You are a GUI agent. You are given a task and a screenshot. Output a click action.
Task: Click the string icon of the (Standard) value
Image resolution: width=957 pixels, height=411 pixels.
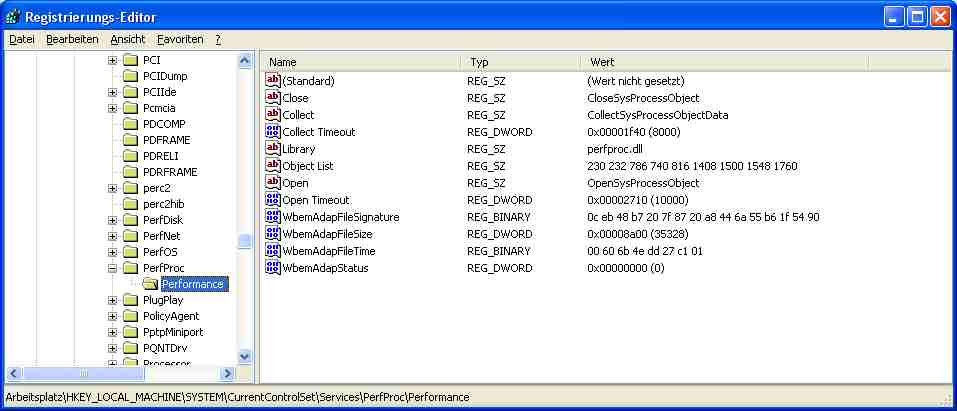tap(273, 80)
